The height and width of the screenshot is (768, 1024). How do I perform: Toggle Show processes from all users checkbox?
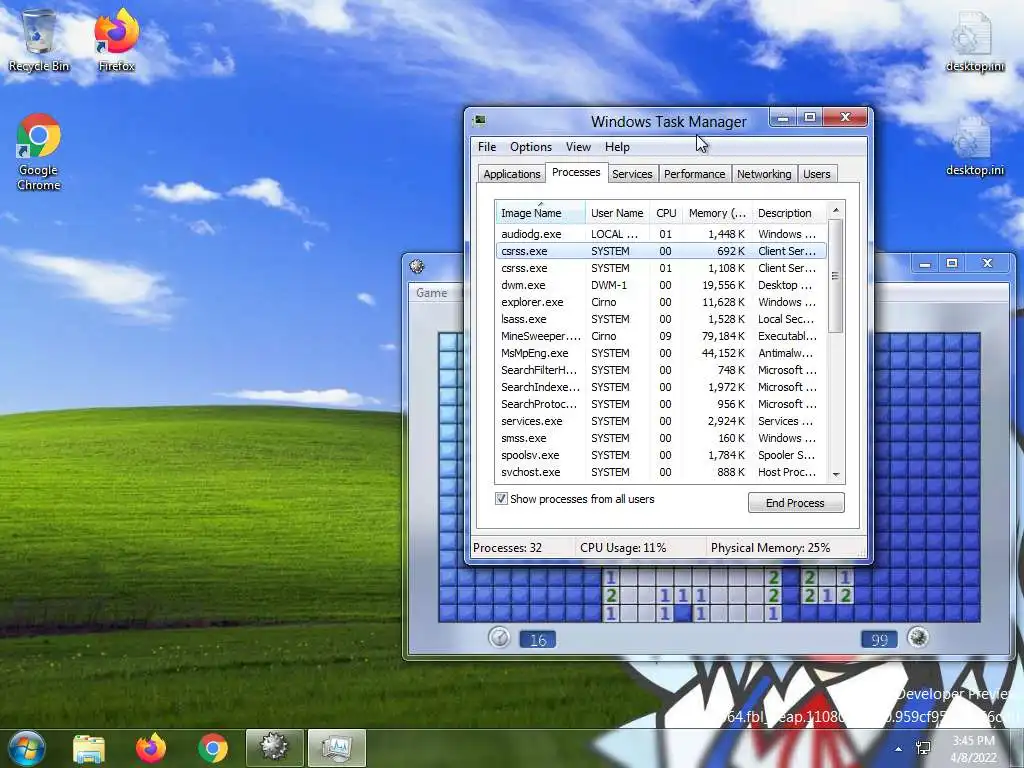(x=501, y=499)
